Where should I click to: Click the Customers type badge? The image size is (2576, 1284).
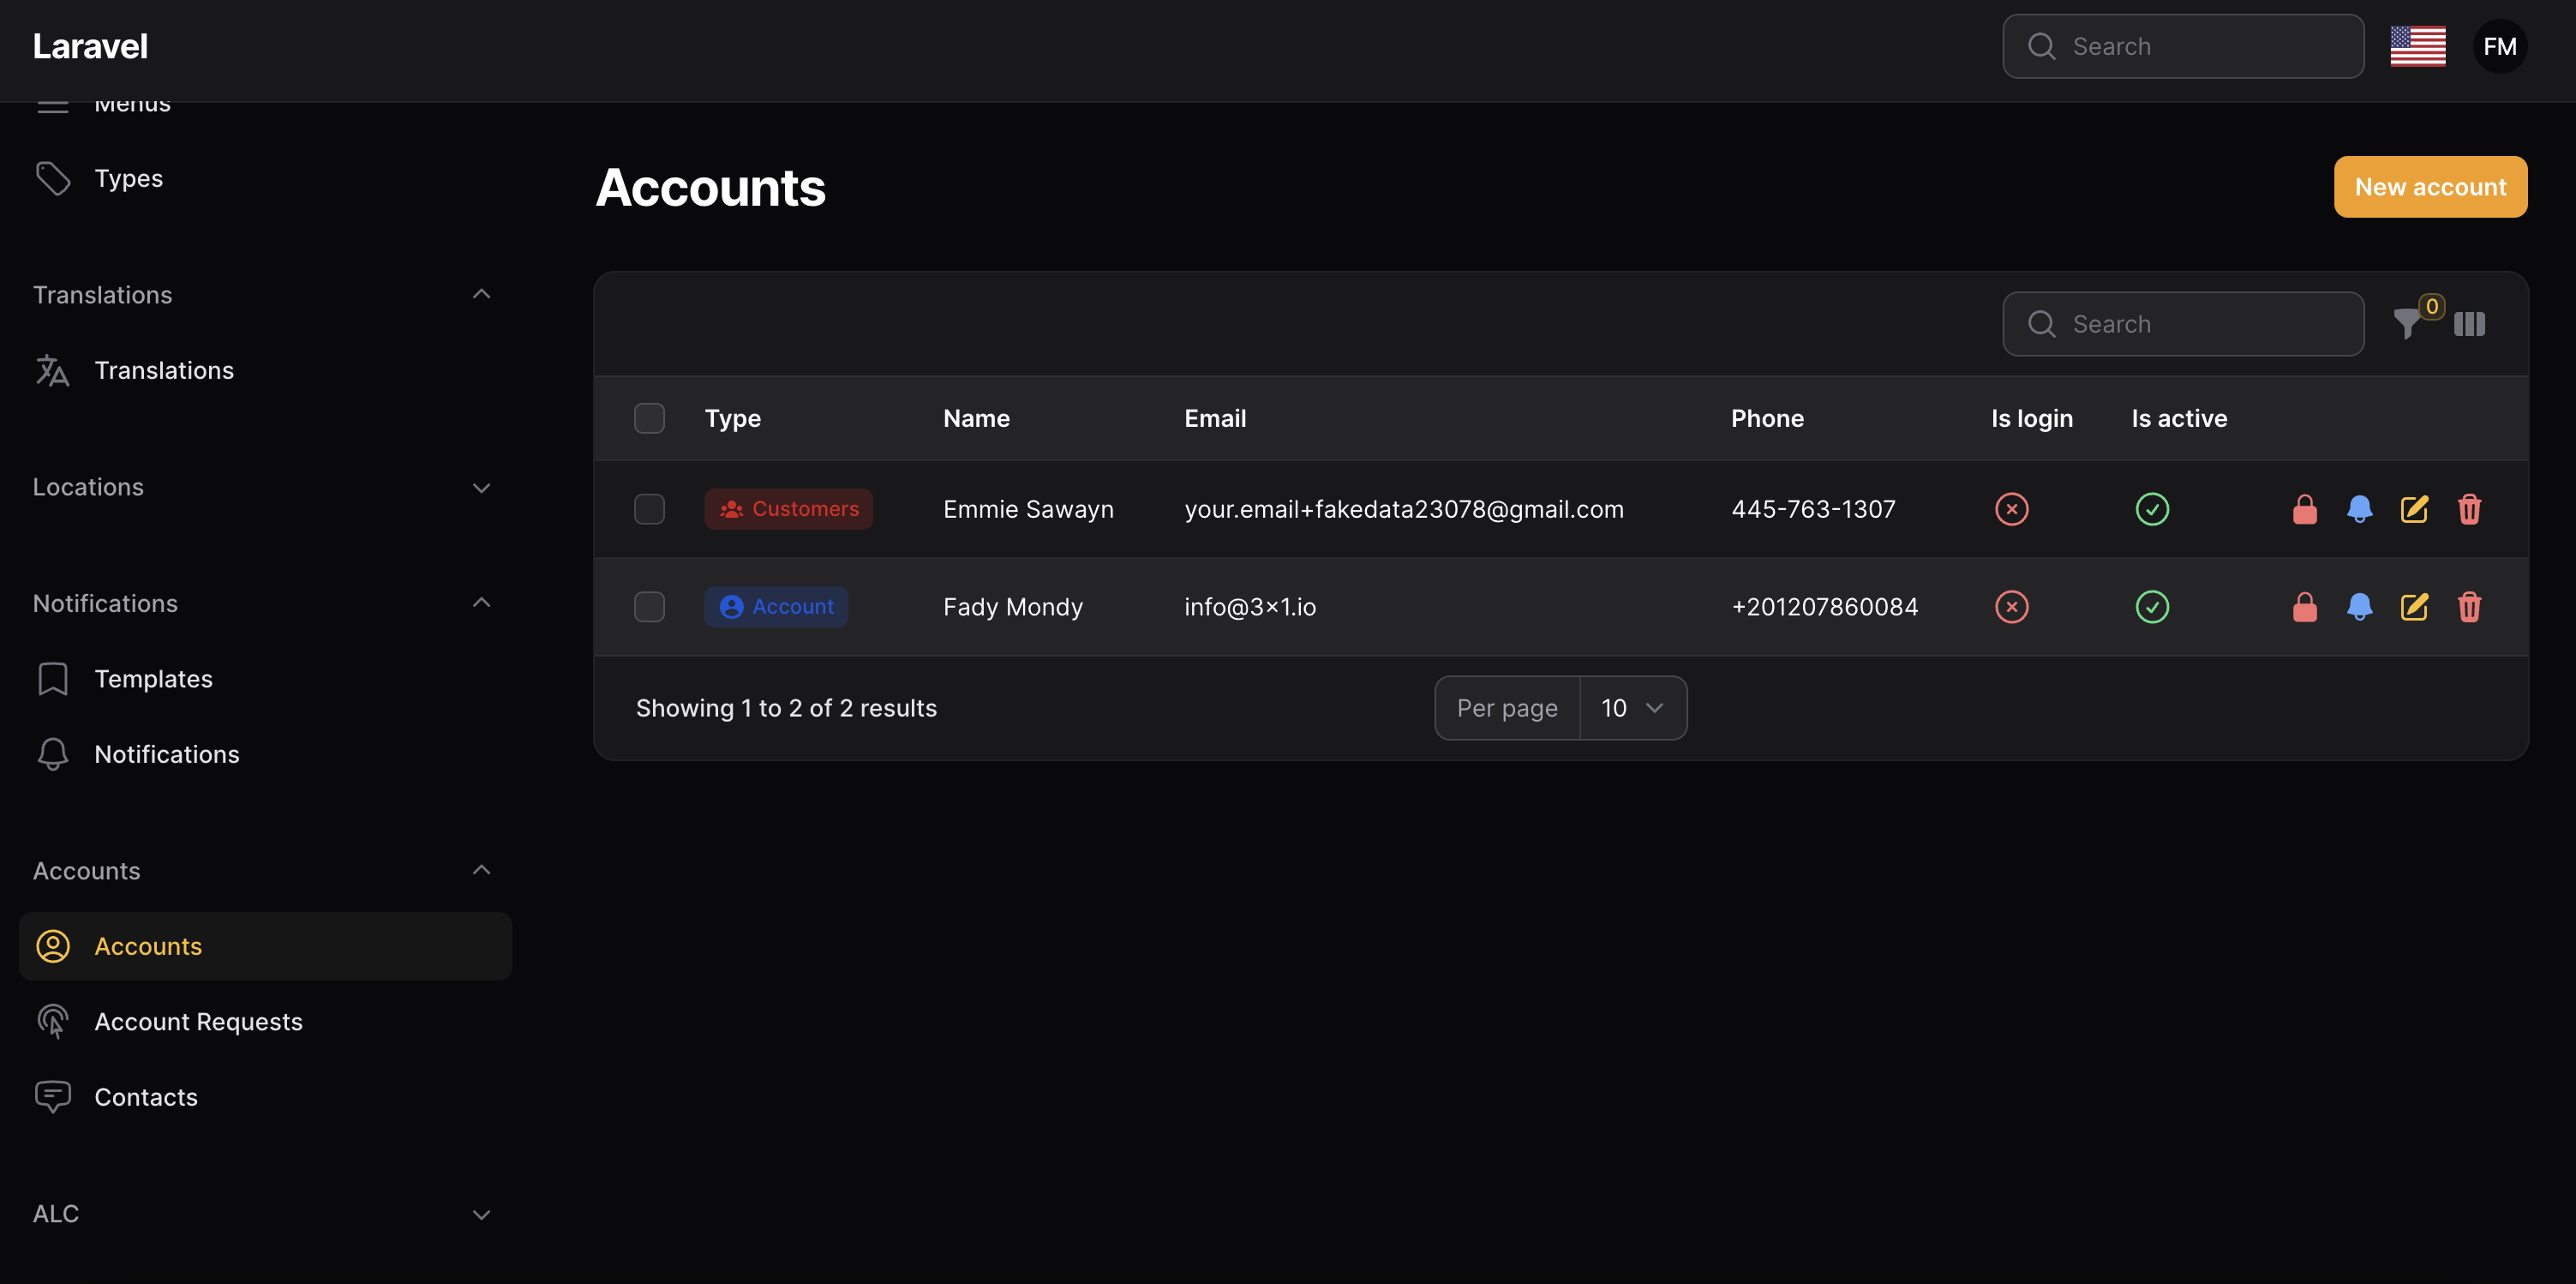coord(788,509)
